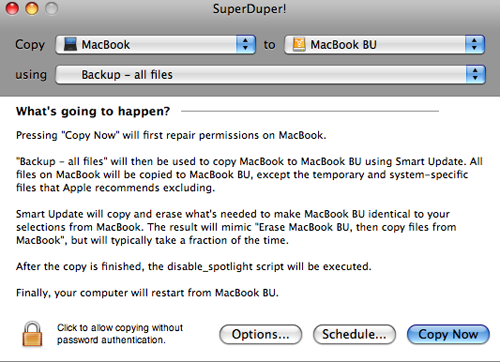Expand the script popup using its blue arrows
Image resolution: width=500 pixels, height=362 pixels.
(475, 75)
